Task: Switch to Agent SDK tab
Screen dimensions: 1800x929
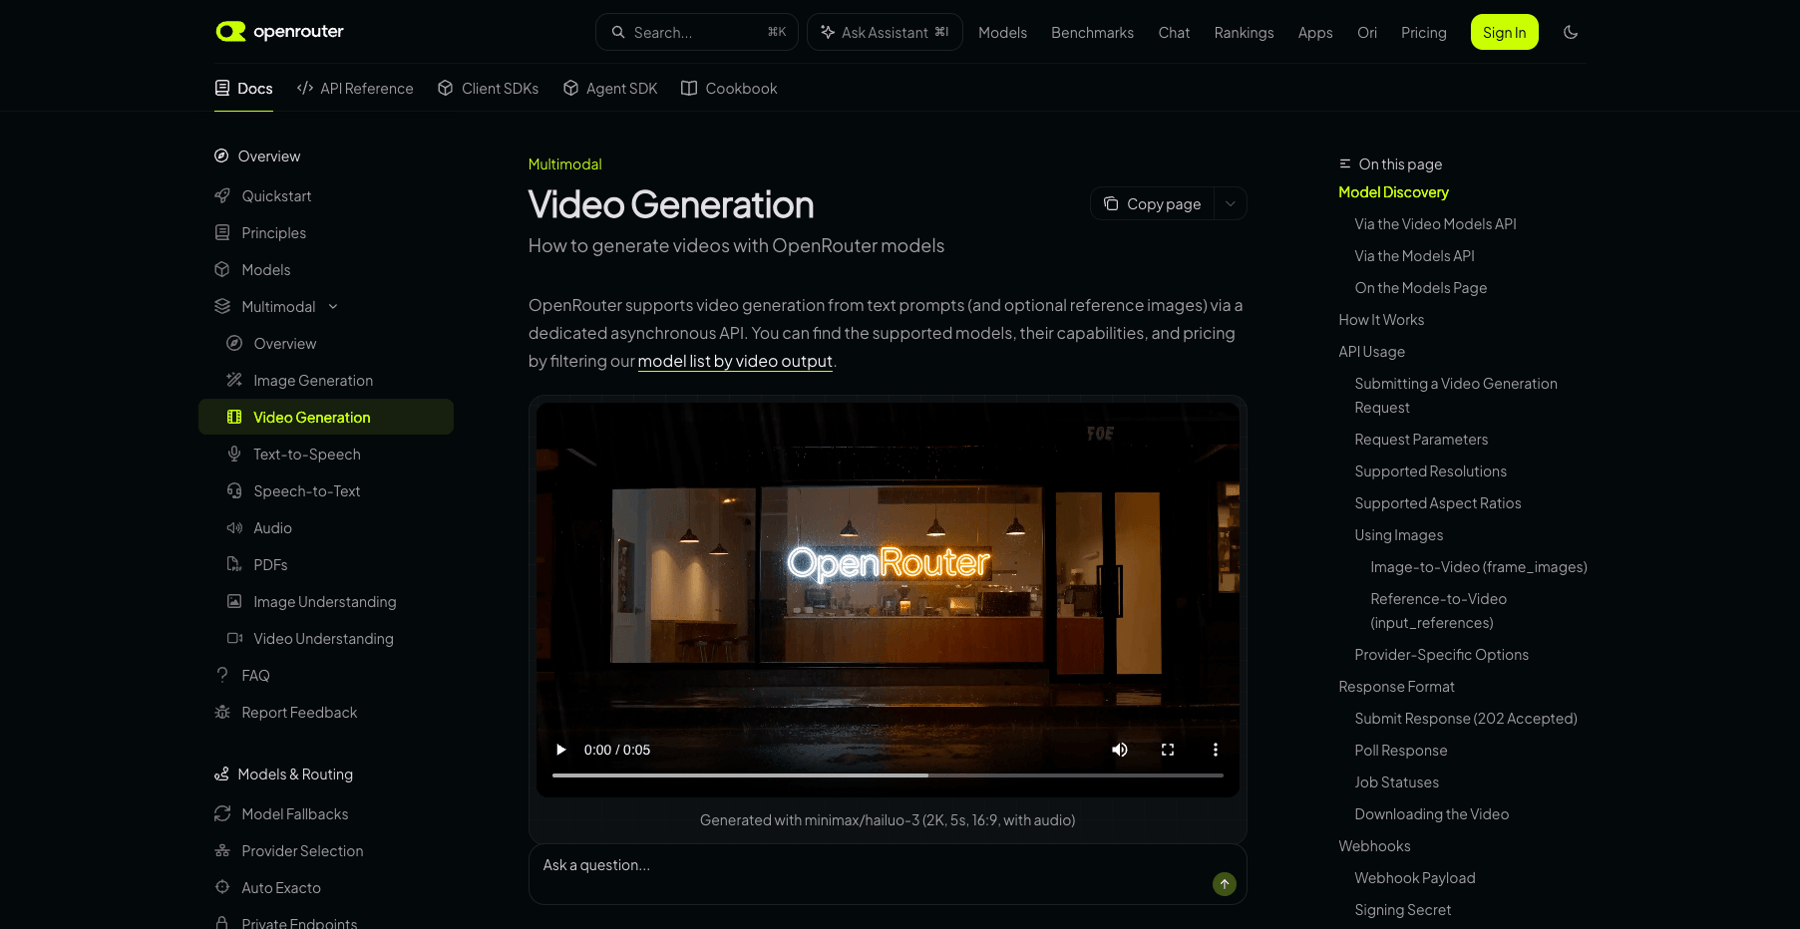Action: pyautogui.click(x=610, y=88)
